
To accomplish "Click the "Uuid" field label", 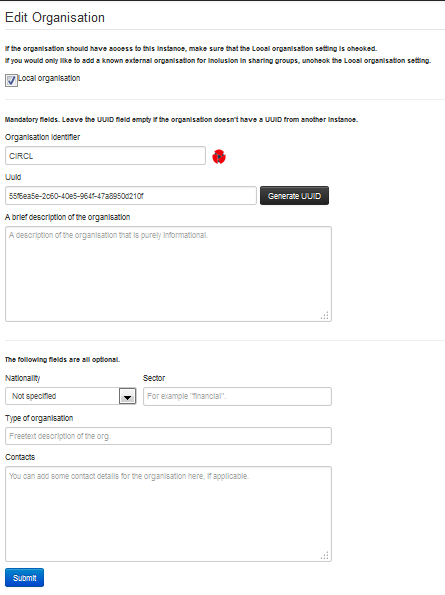I will point(13,177).
